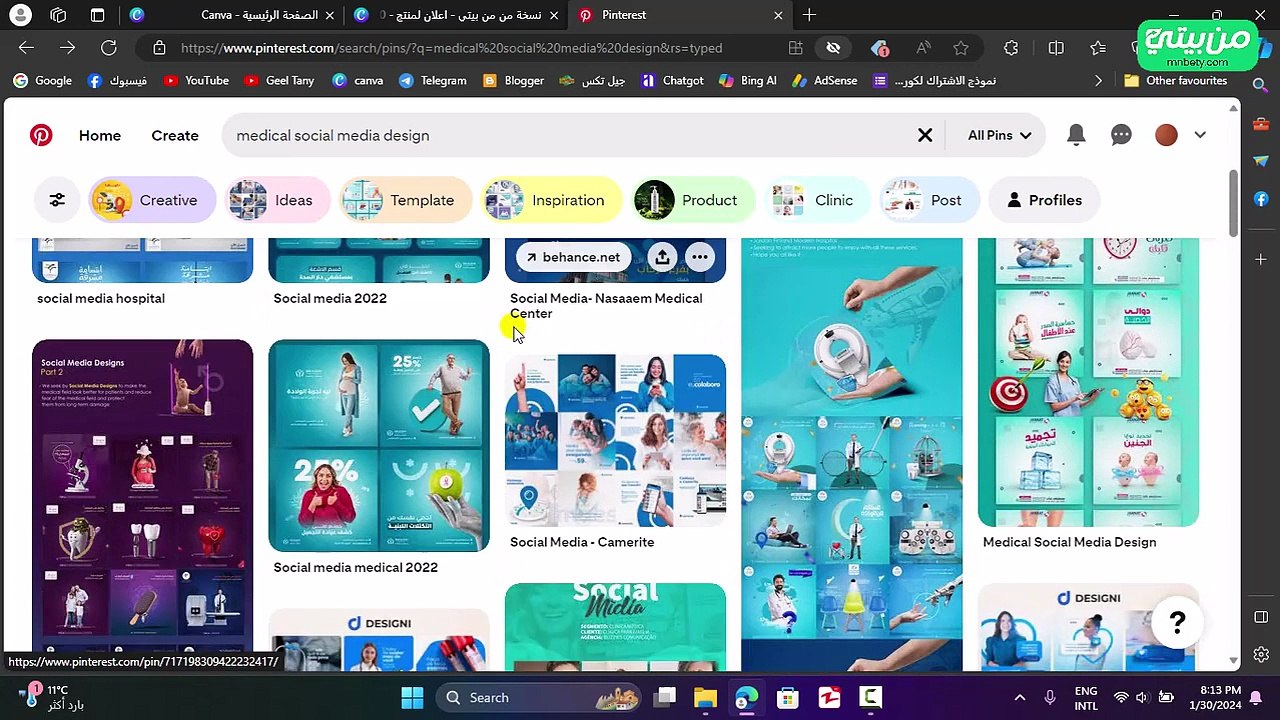Select the Product filter chip
Image resolution: width=1280 pixels, height=720 pixels.
[692, 200]
